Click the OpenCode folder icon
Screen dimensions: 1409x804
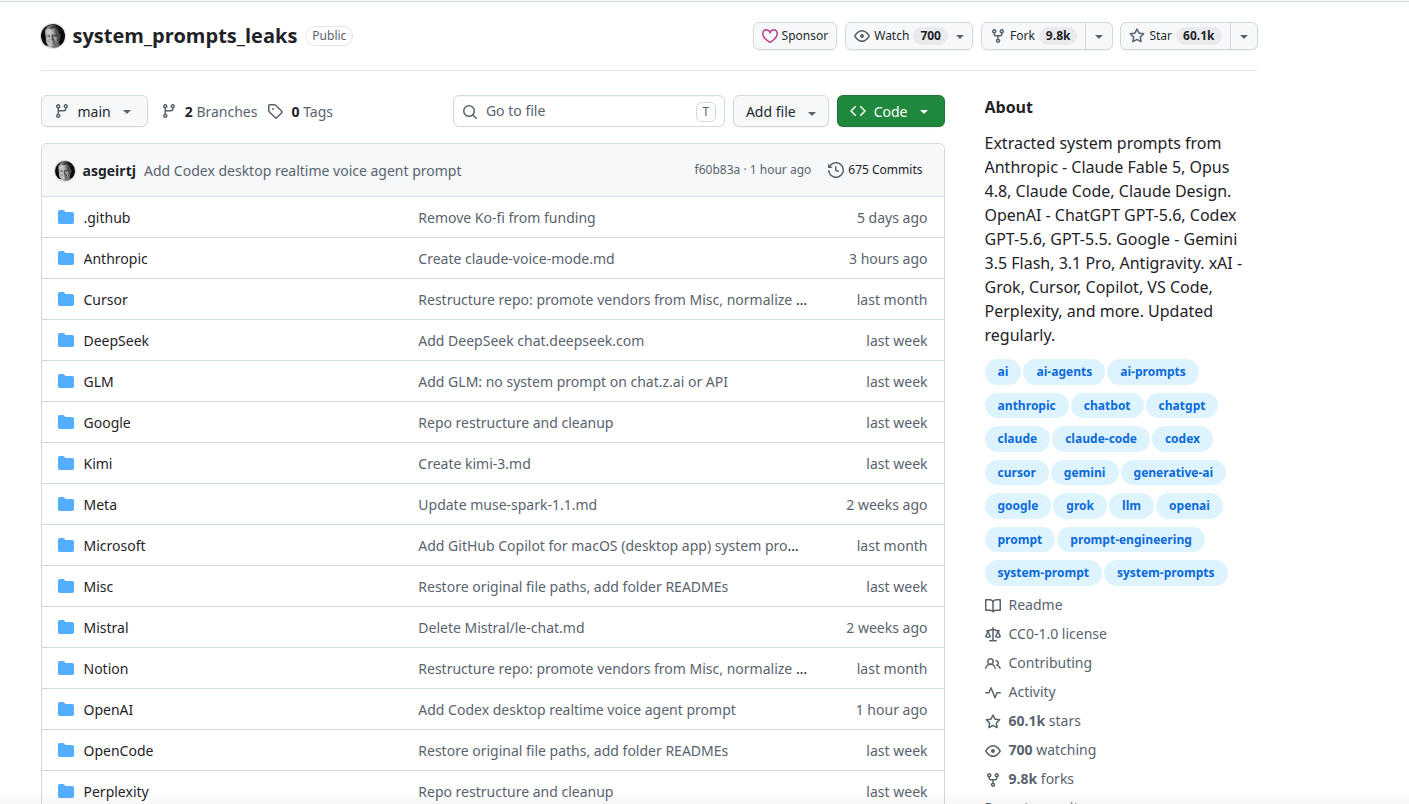(x=66, y=751)
